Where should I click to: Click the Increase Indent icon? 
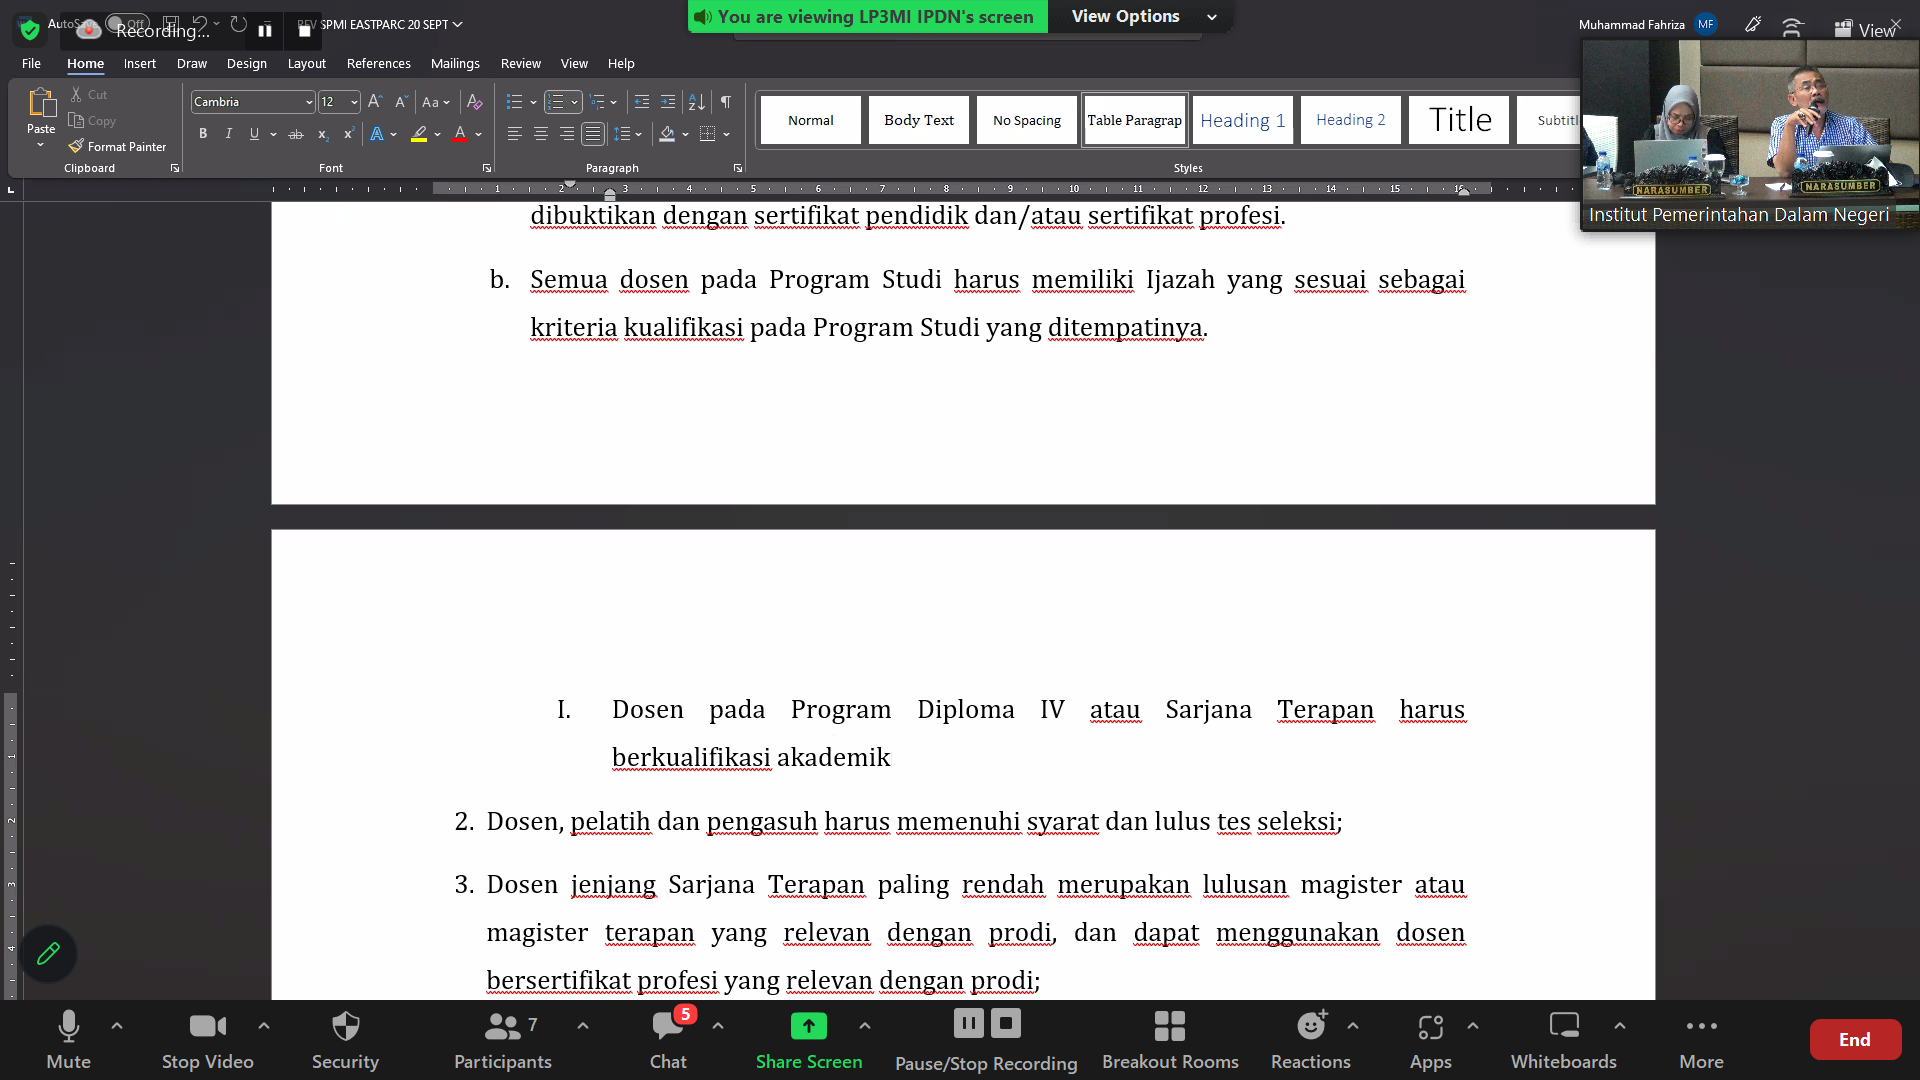[668, 102]
